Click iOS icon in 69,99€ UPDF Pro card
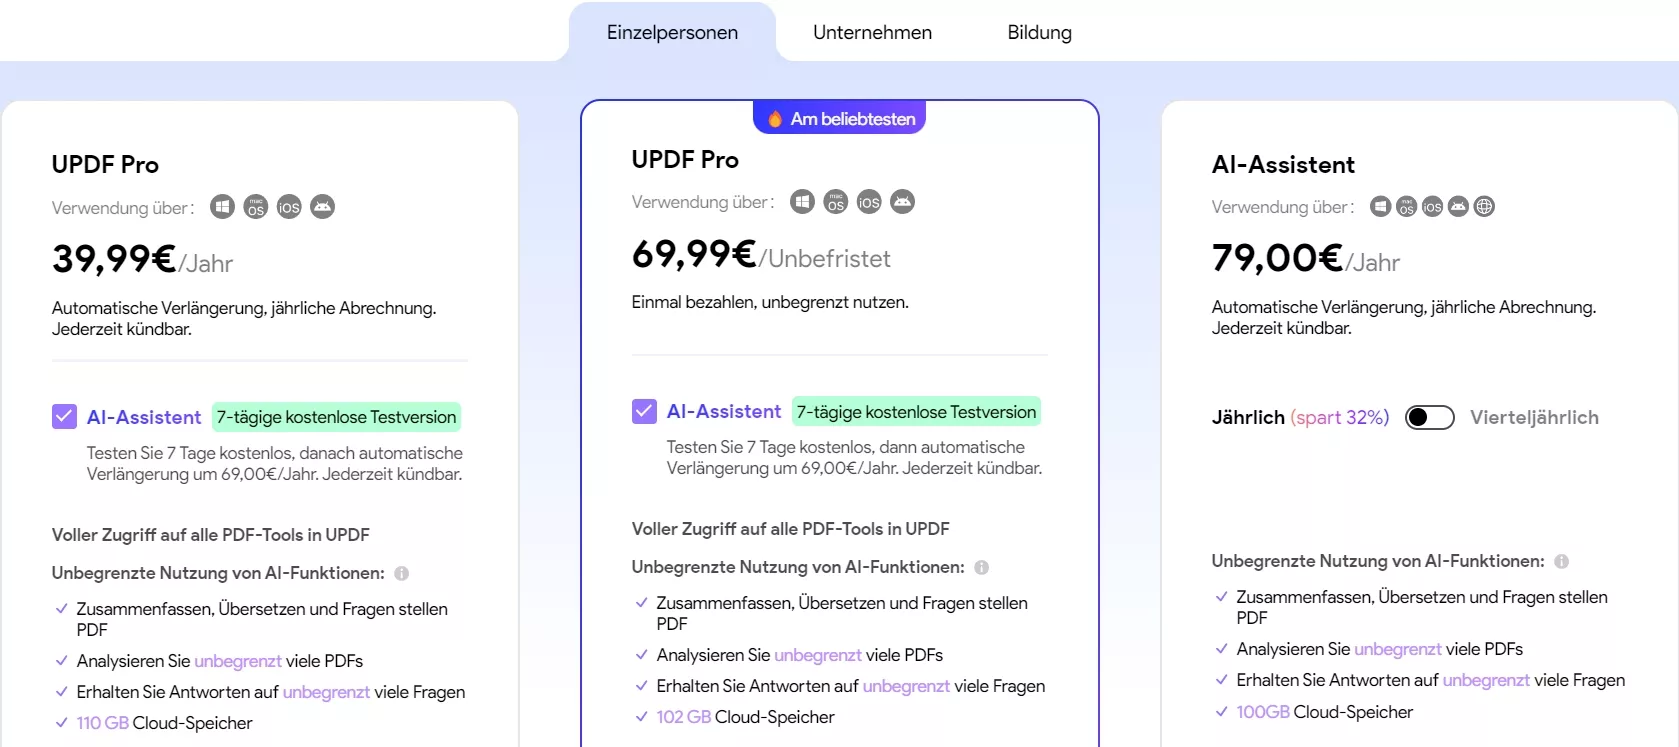This screenshot has width=1679, height=747. pos(869,202)
